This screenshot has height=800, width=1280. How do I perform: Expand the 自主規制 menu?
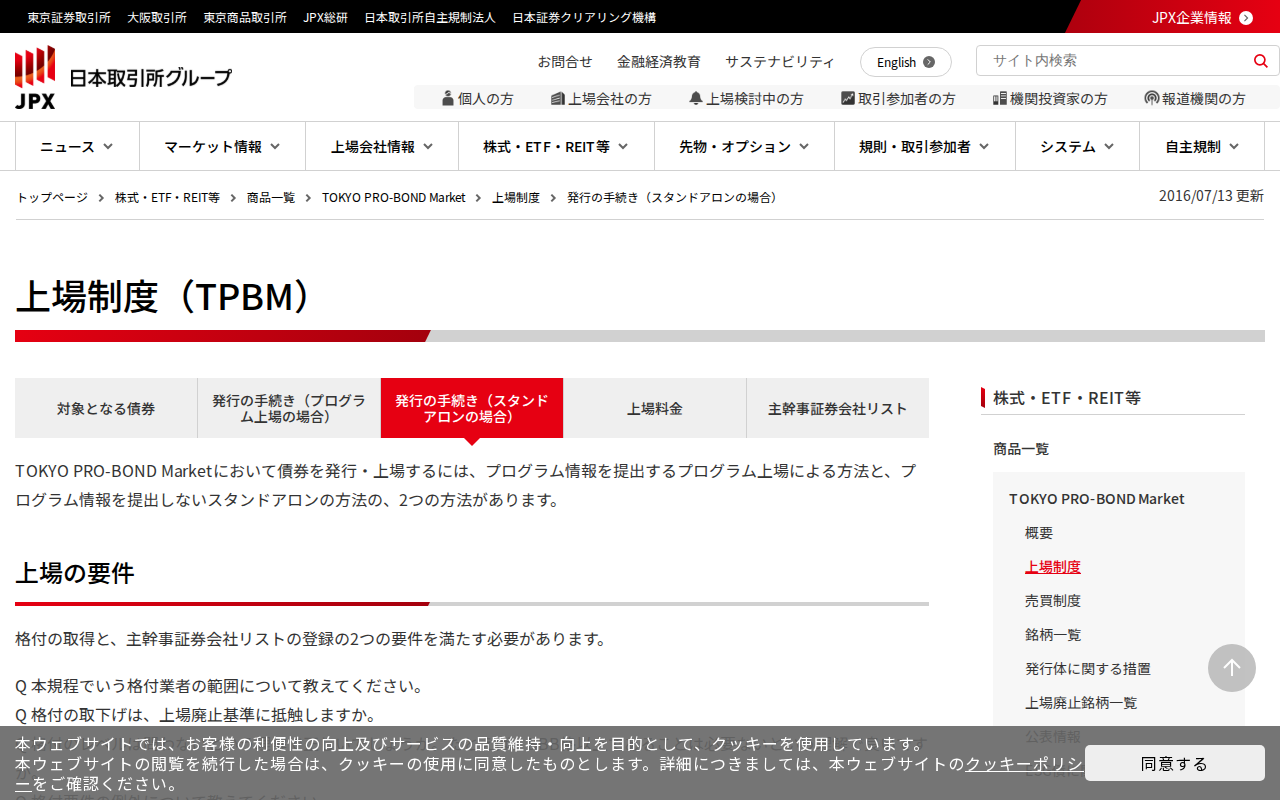pos(1202,146)
